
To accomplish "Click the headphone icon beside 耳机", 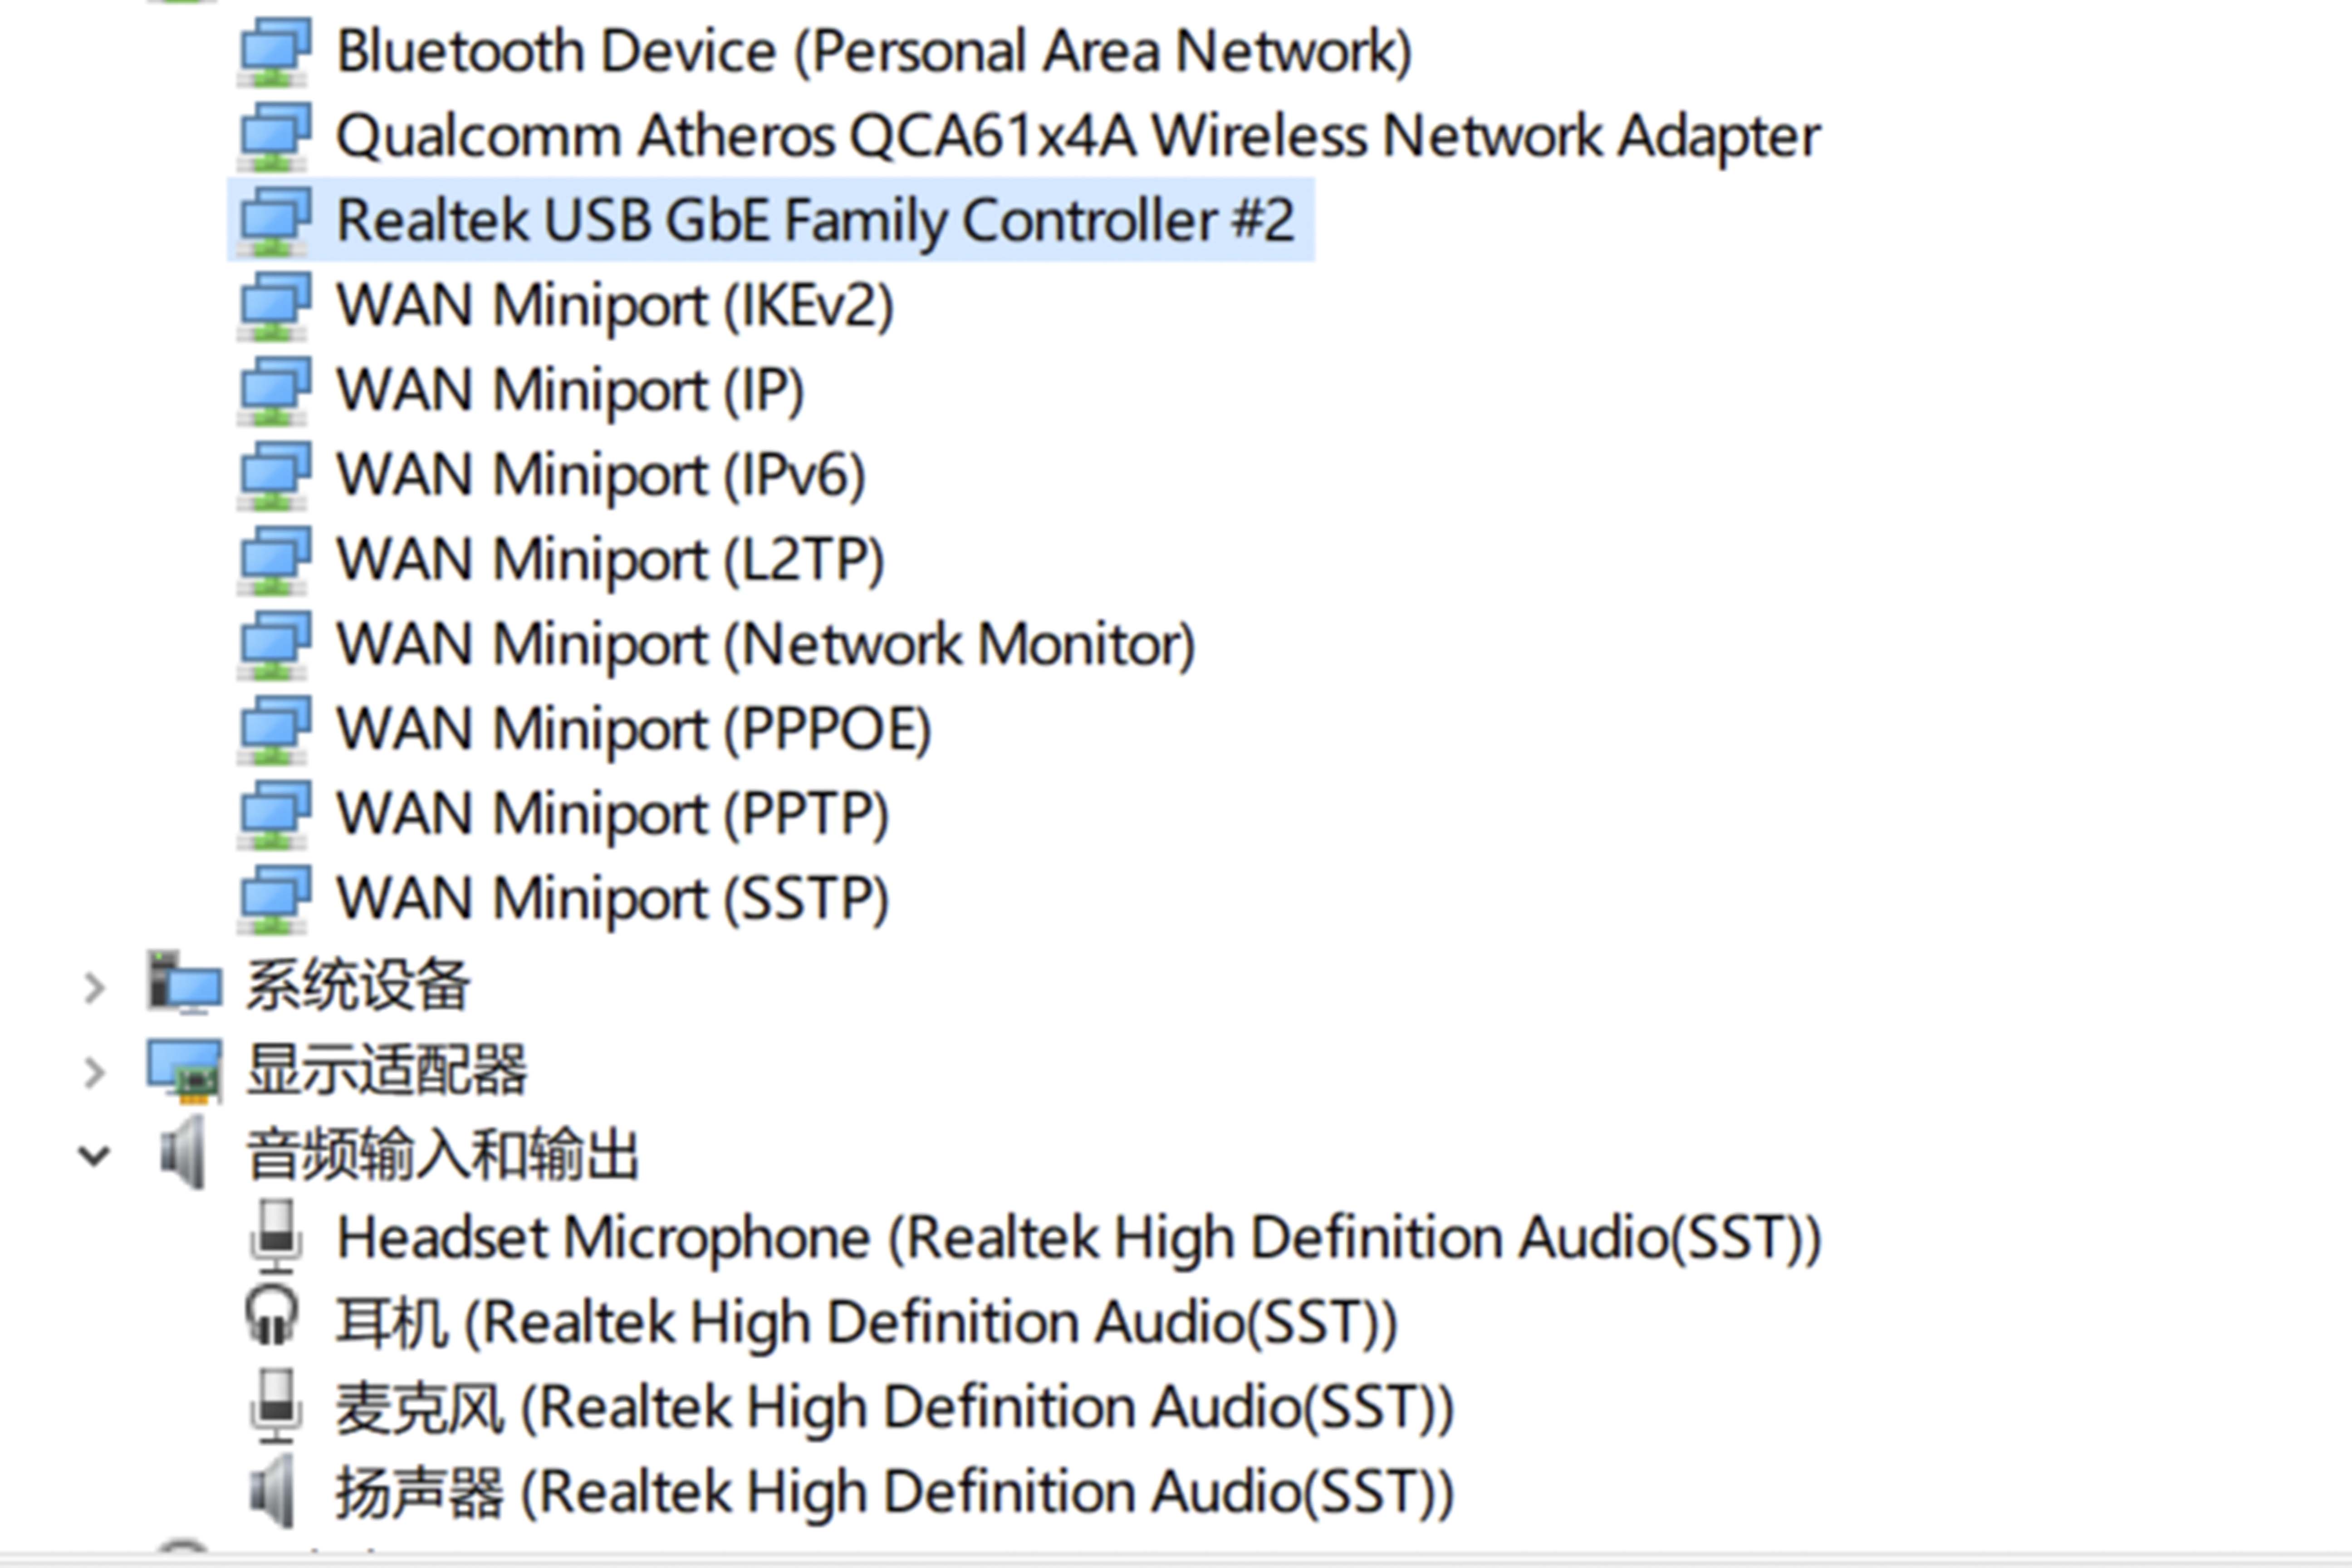I will [x=273, y=1320].
